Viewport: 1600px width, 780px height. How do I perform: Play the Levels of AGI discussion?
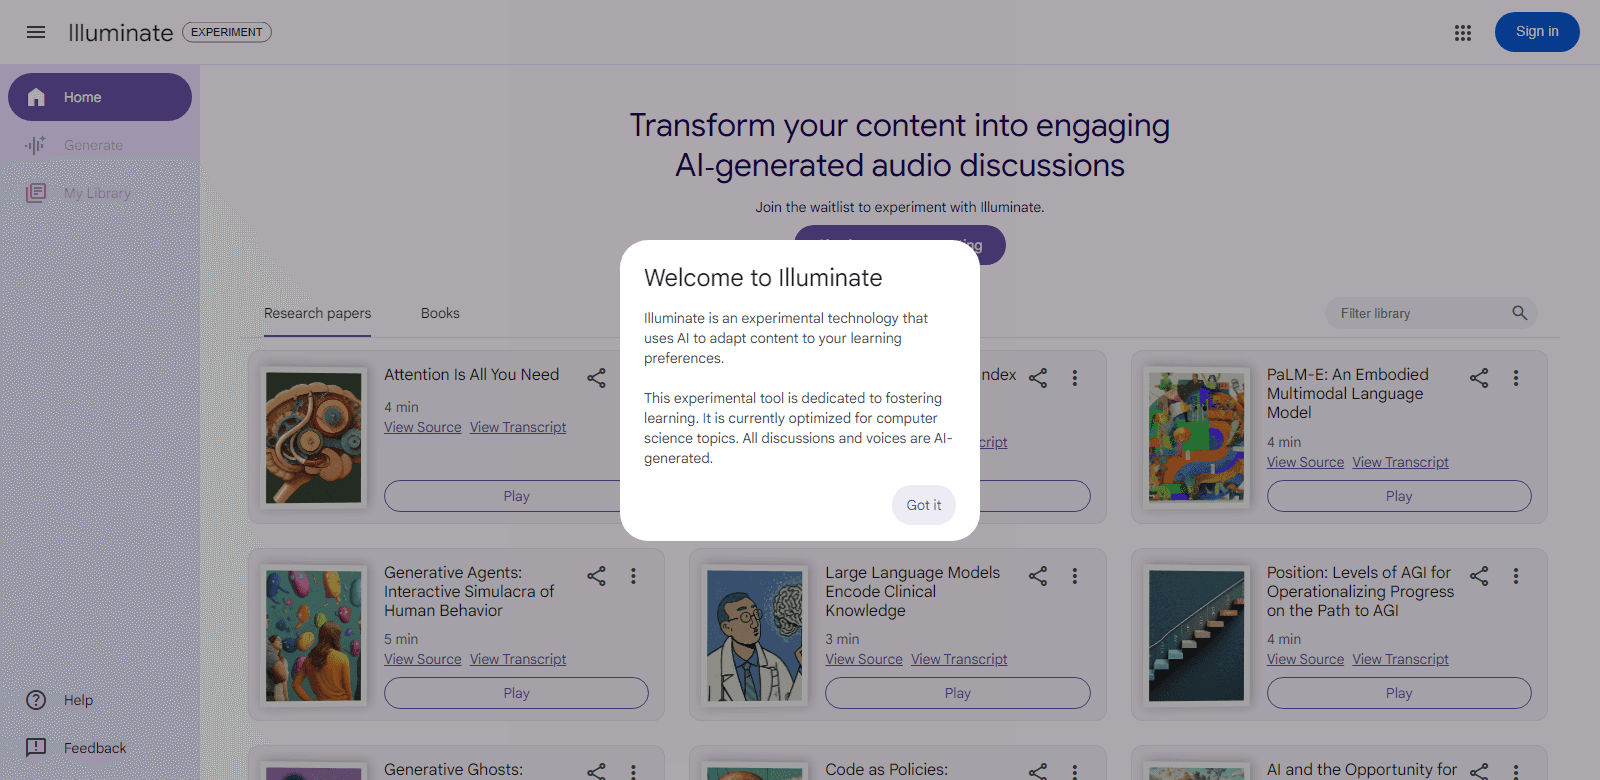coord(1399,693)
